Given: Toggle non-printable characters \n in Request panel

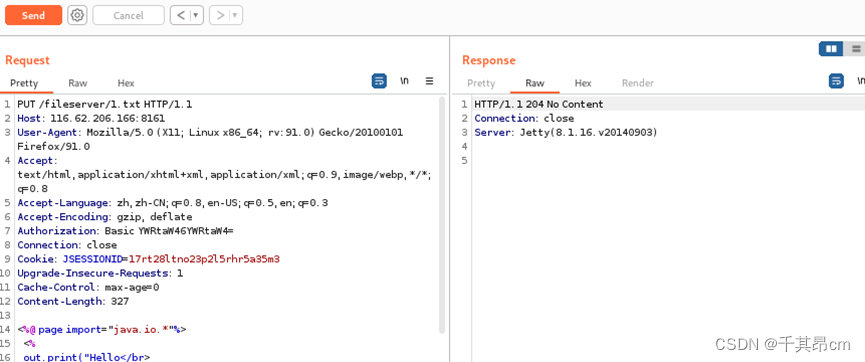Looking at the screenshot, I should 404,81.
